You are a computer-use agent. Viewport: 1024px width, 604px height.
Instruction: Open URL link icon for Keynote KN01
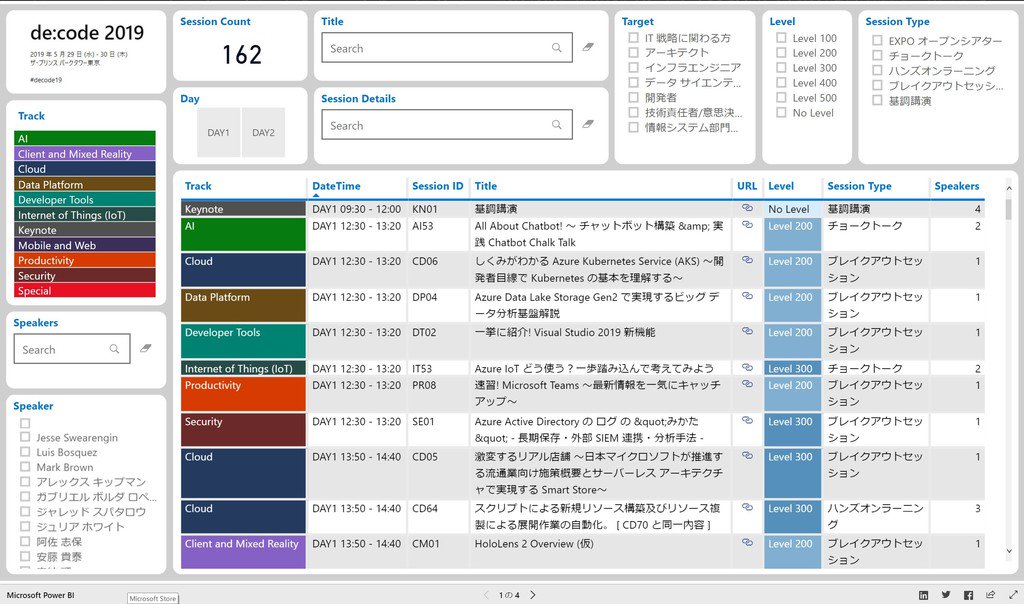pyautogui.click(x=748, y=208)
